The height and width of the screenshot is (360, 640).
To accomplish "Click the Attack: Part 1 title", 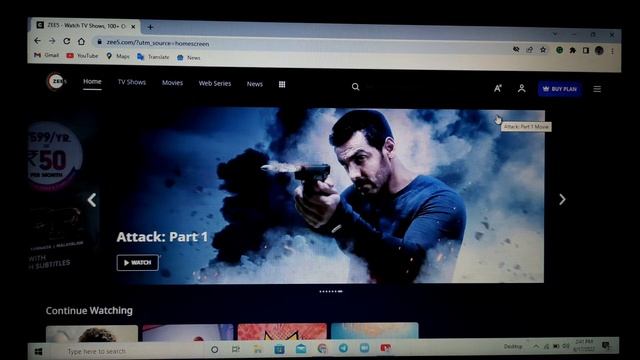I will coord(162,237).
